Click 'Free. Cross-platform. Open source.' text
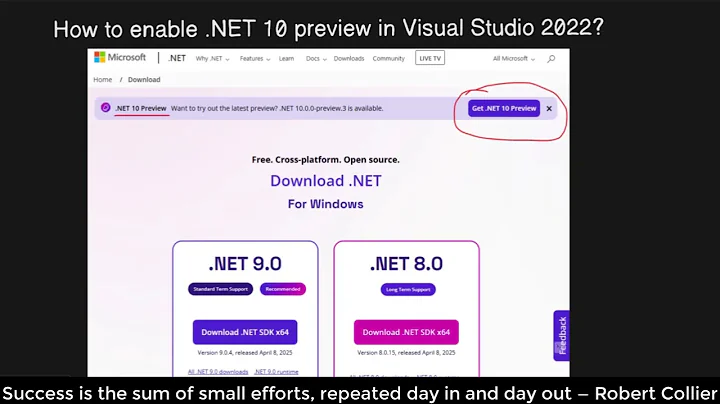Viewport: 720px width, 404px height. click(x=326, y=160)
